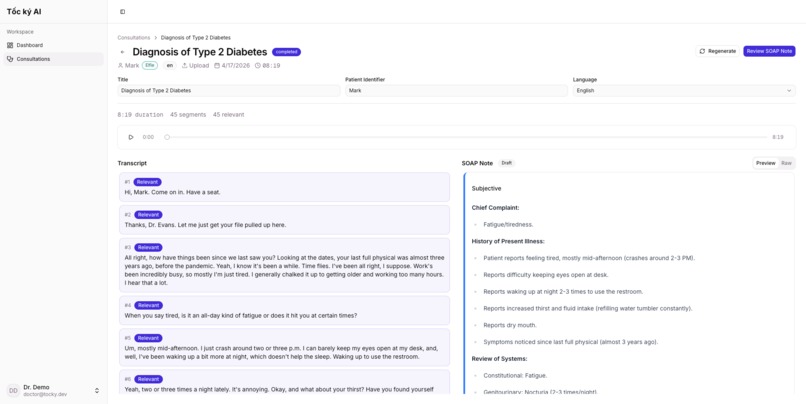Click the Draft badge beside SOAP Note
The width and height of the screenshot is (806, 404).
click(506, 163)
